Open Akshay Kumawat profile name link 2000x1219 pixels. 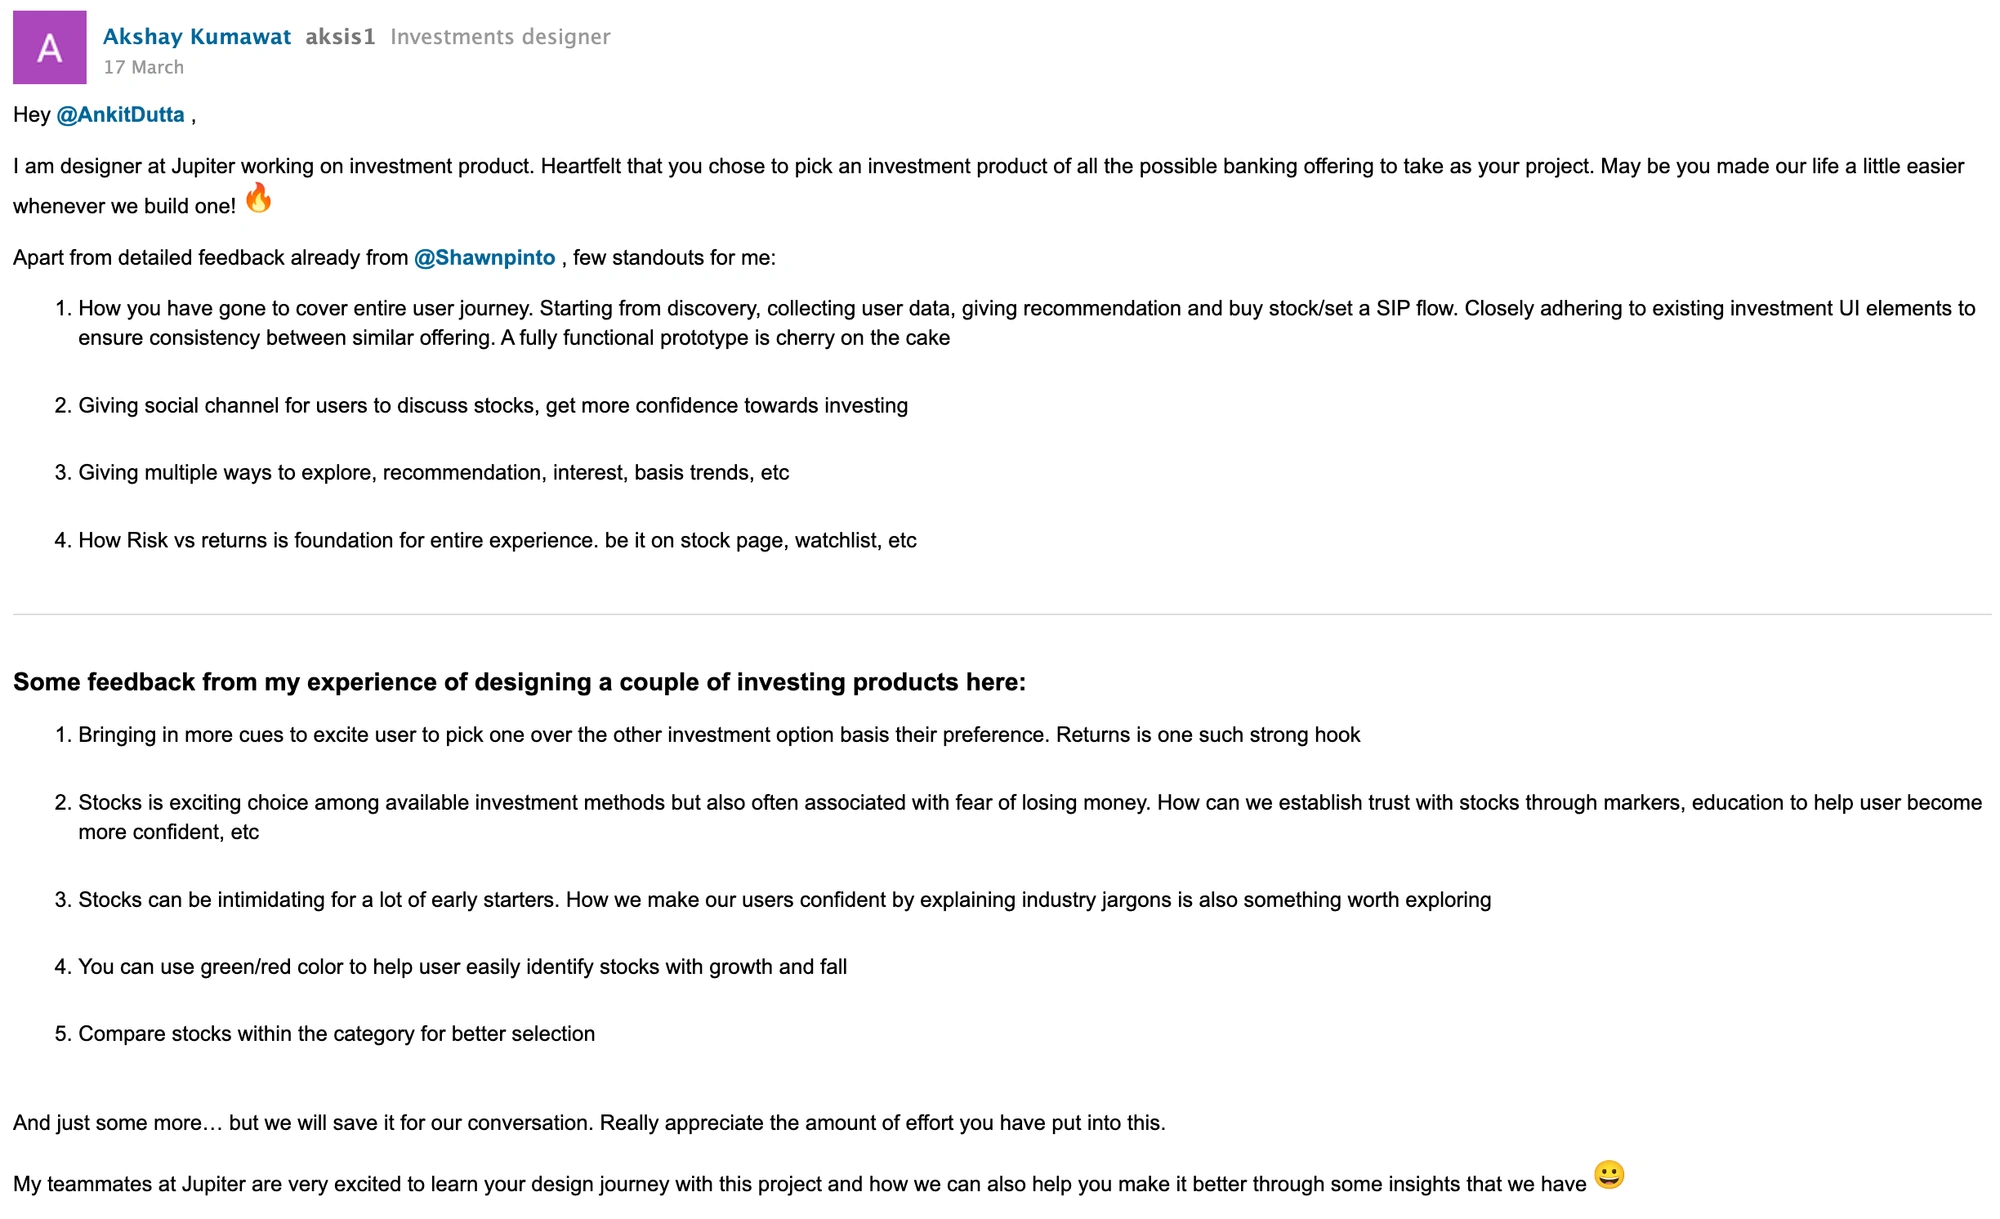tap(197, 37)
